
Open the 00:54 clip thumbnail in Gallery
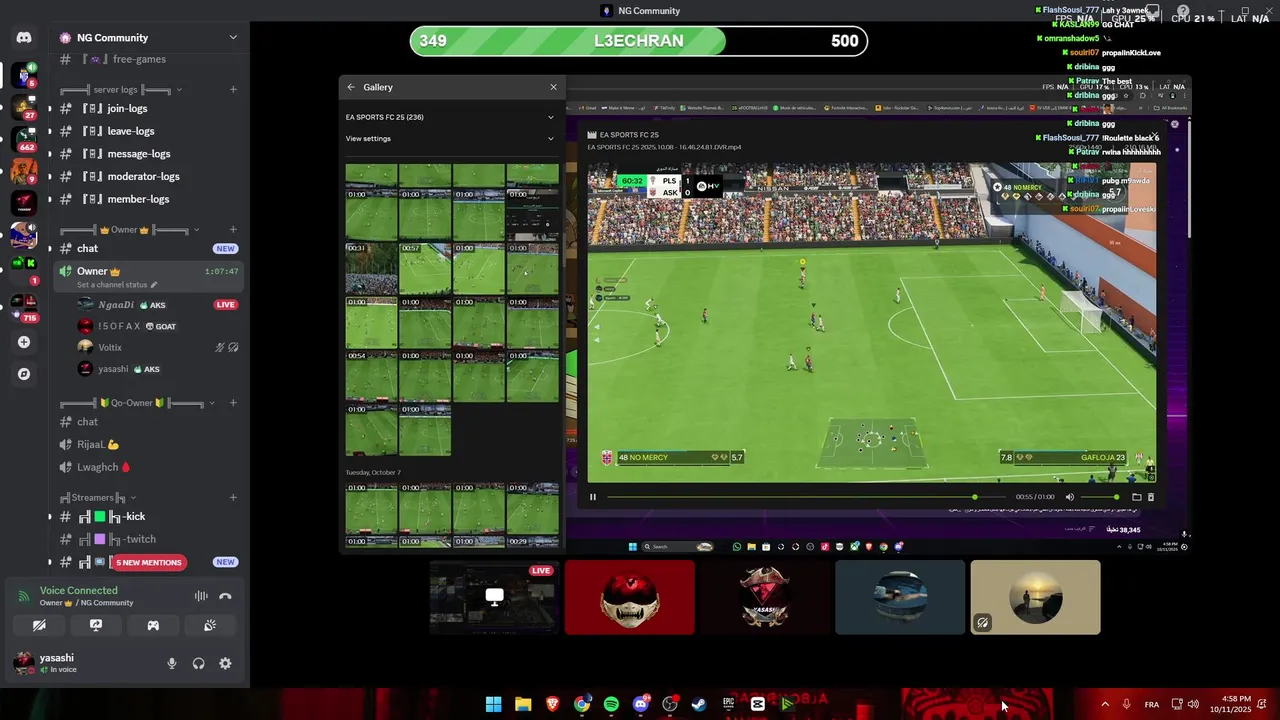371,376
